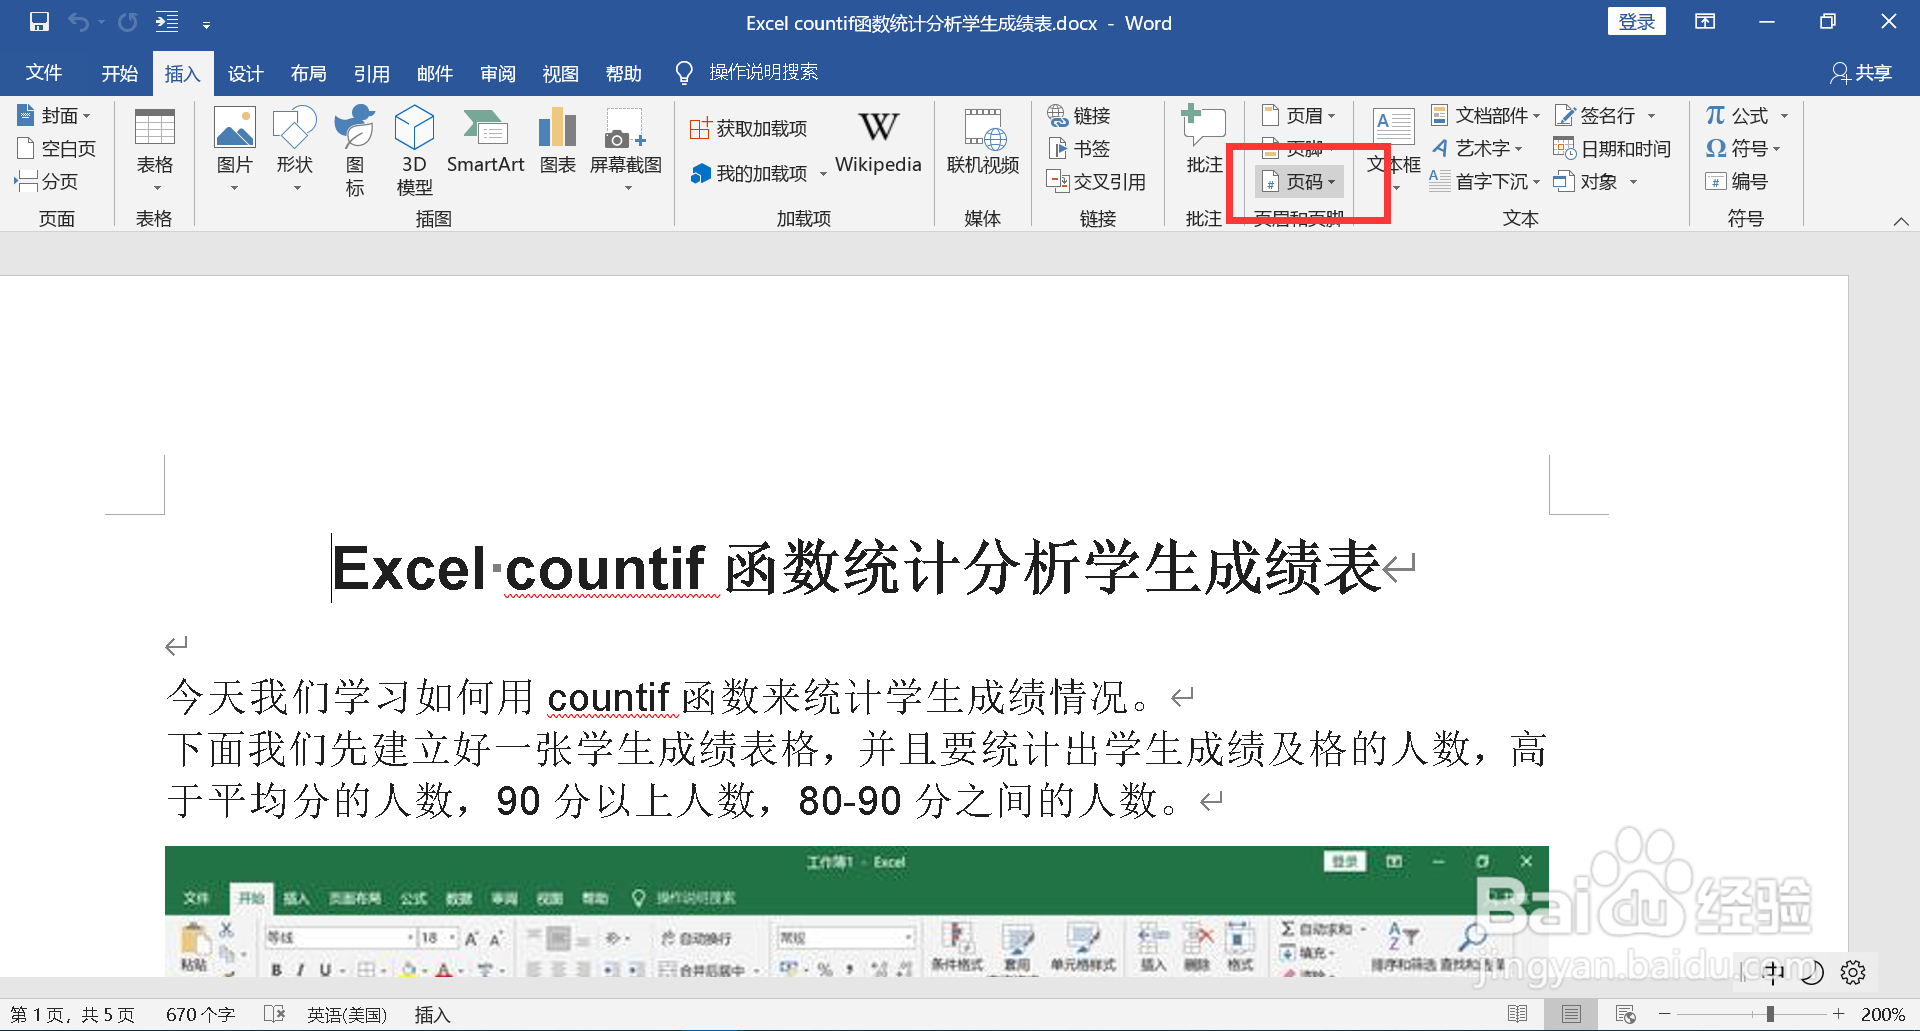The height and width of the screenshot is (1031, 1920).
Task: Click the page count indicator in status bar
Action: click(72, 1014)
